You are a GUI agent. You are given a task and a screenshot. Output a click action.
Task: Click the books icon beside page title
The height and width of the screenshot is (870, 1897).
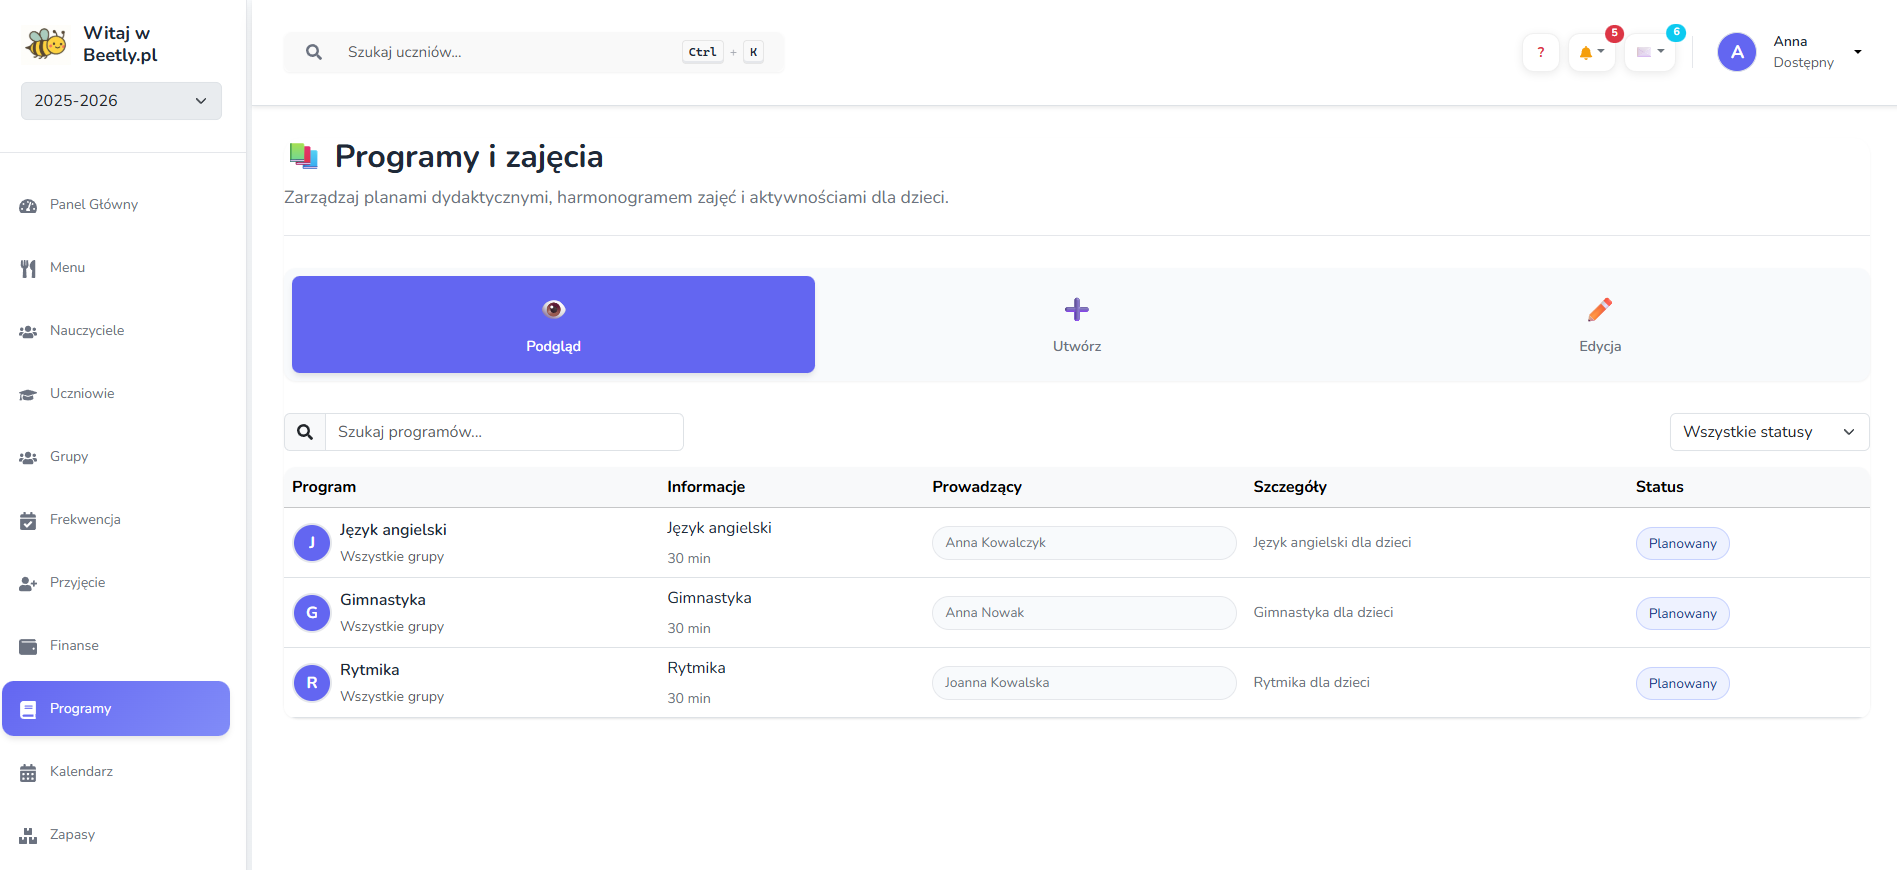pyautogui.click(x=303, y=156)
